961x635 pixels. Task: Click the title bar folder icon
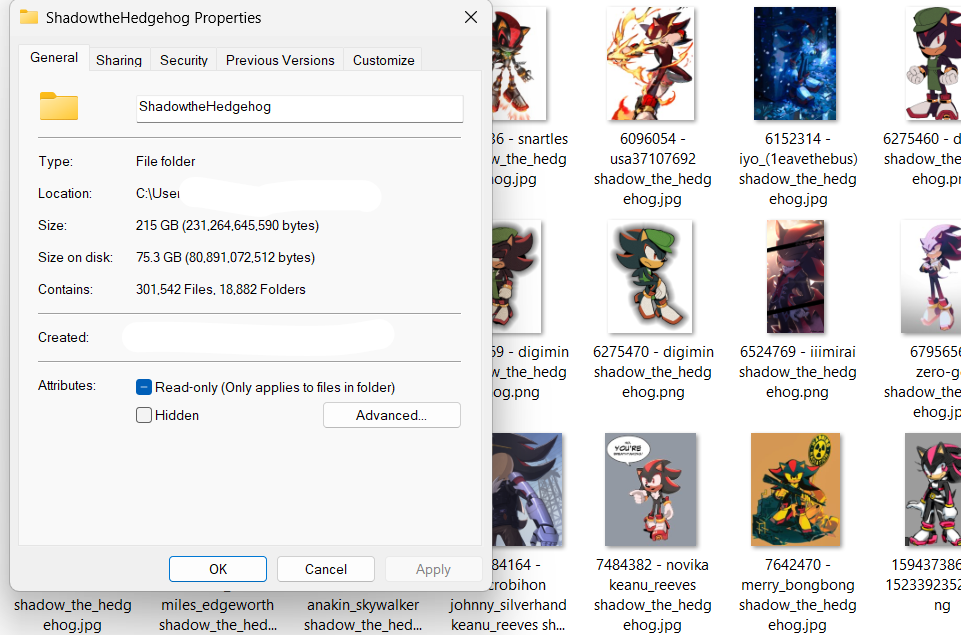pos(28,17)
